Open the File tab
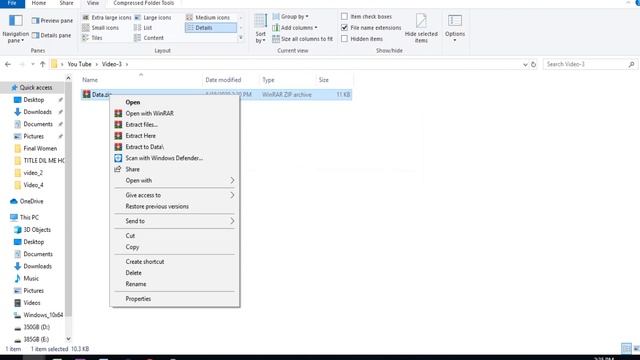 pyautogui.click(x=12, y=3)
